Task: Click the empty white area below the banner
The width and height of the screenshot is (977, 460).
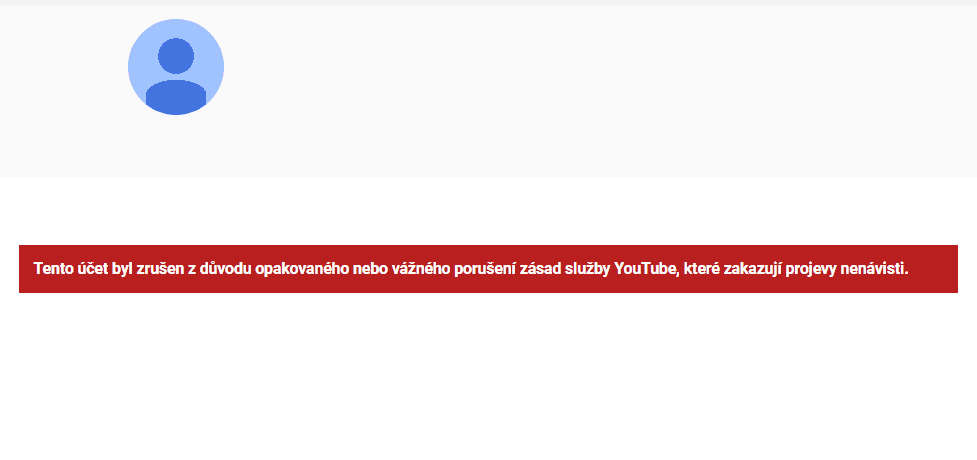Action: 488,374
